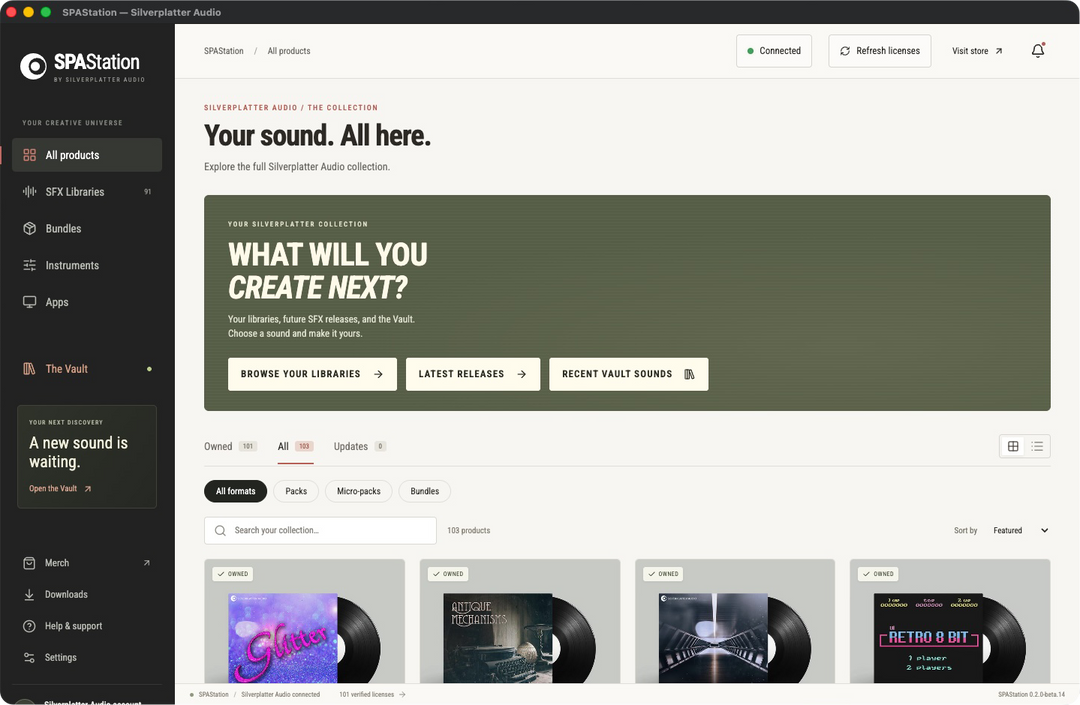Viewport: 1080px width, 705px height.
Task: Click the Search your collection field
Action: [x=320, y=530]
